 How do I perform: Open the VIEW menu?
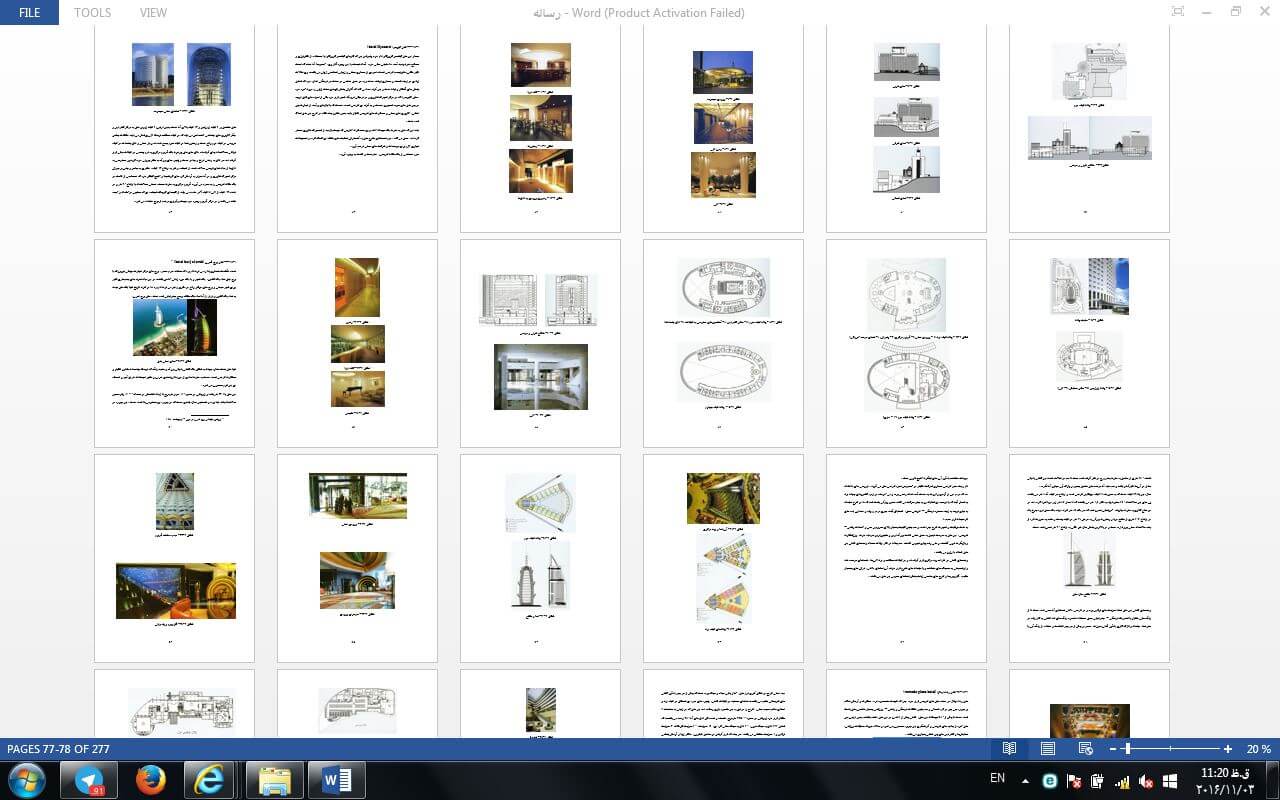tap(153, 13)
